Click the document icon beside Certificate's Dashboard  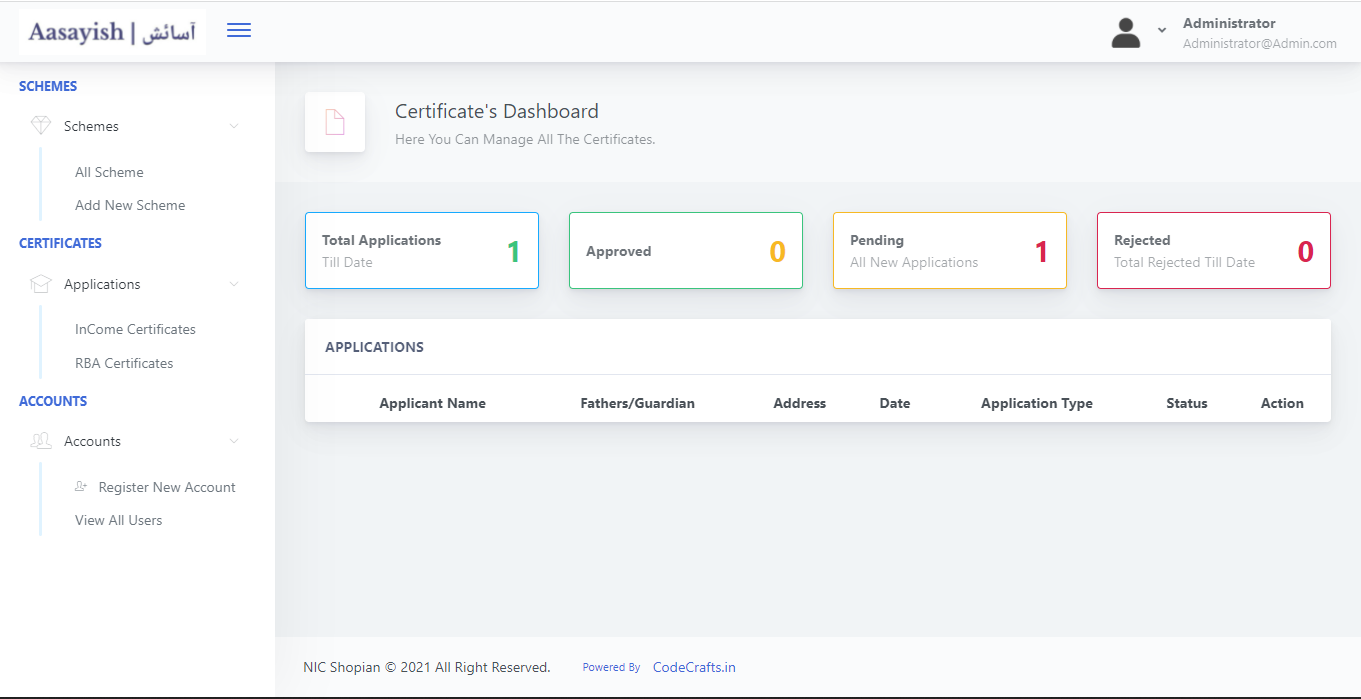tap(335, 122)
